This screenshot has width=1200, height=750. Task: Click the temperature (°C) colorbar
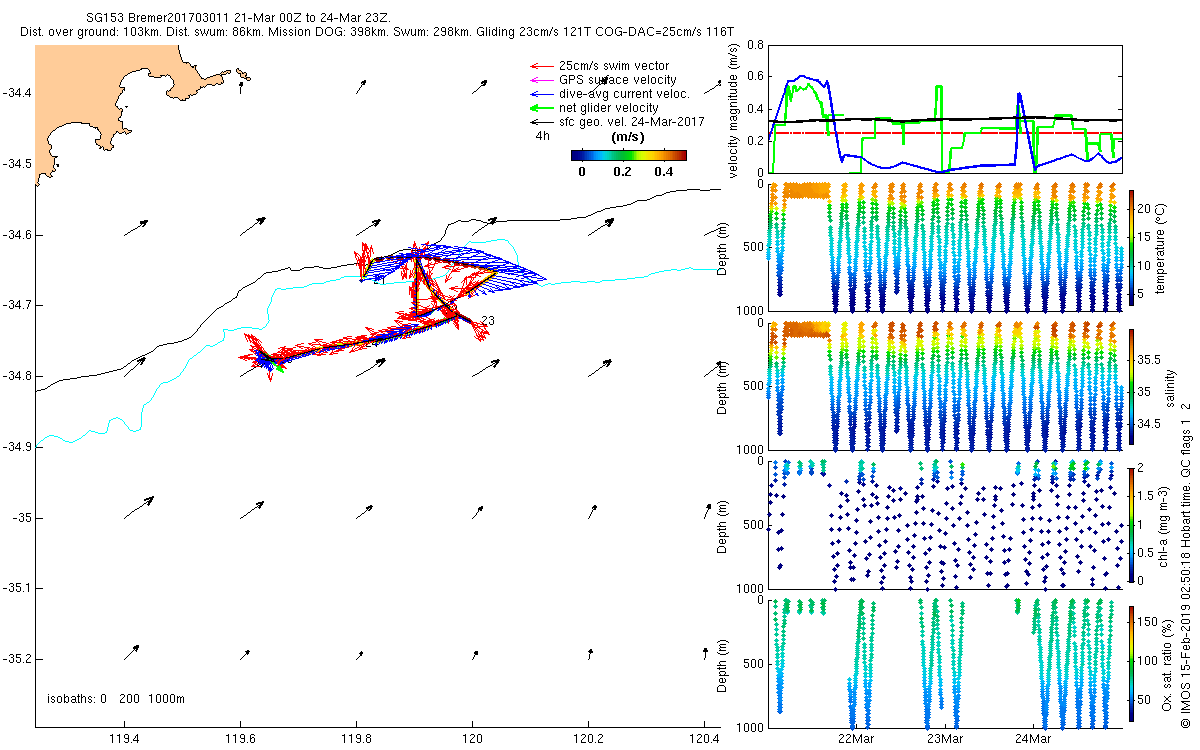point(1131,247)
